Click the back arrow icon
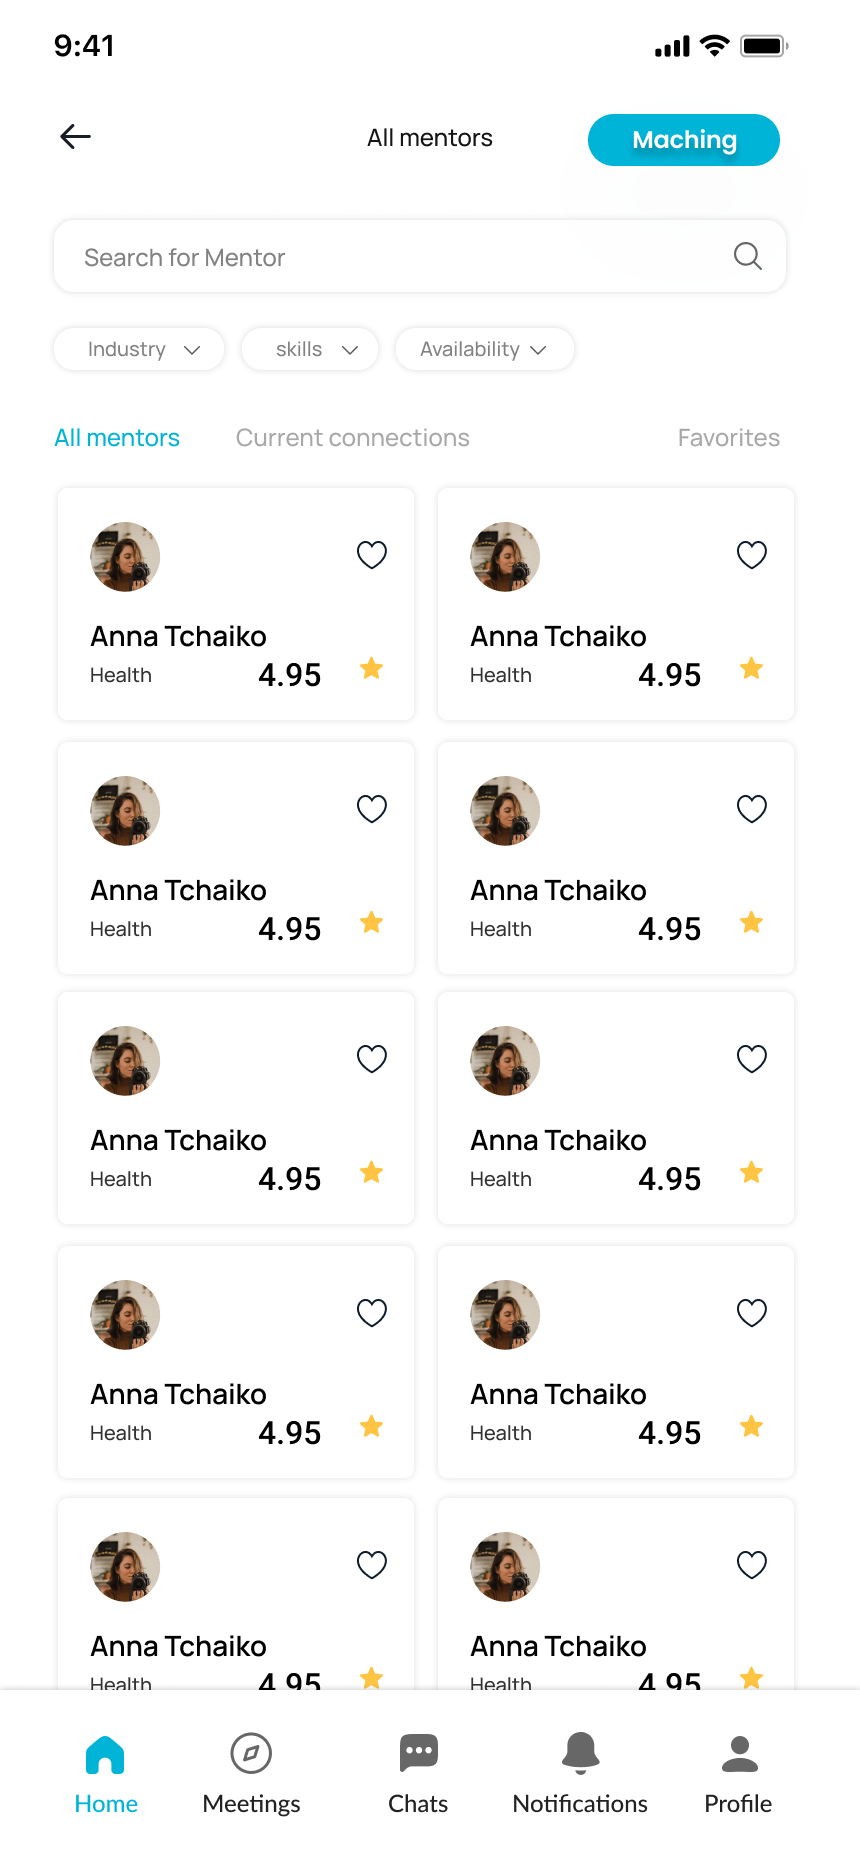860x1864 pixels. 76,137
